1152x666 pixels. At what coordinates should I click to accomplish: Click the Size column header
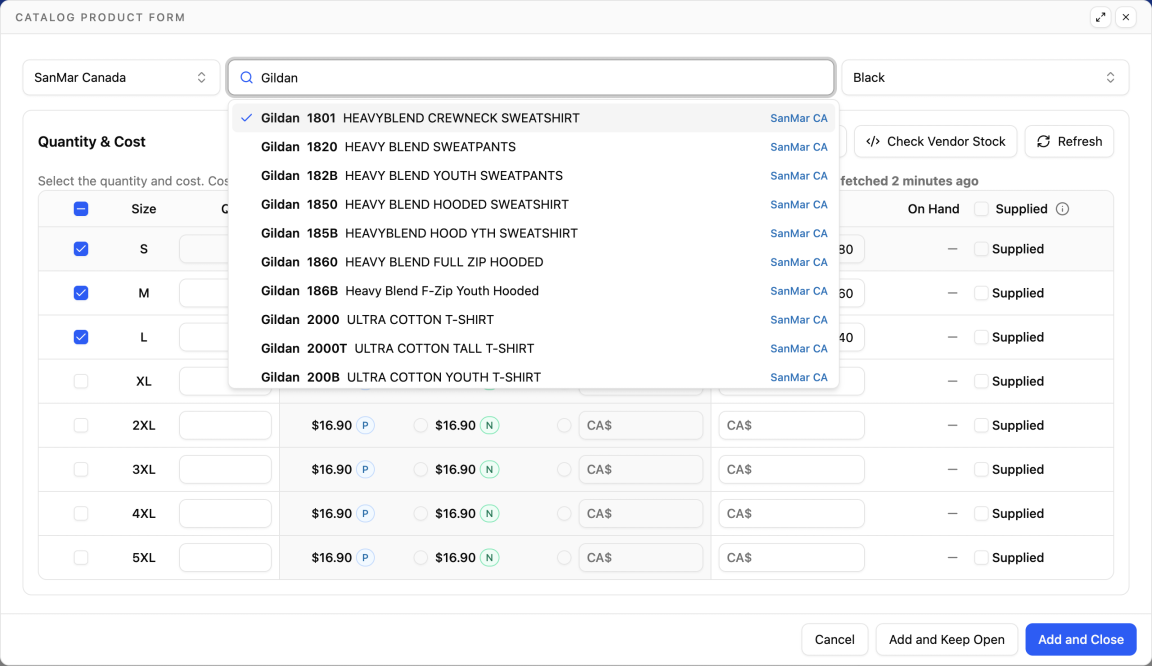(143, 209)
